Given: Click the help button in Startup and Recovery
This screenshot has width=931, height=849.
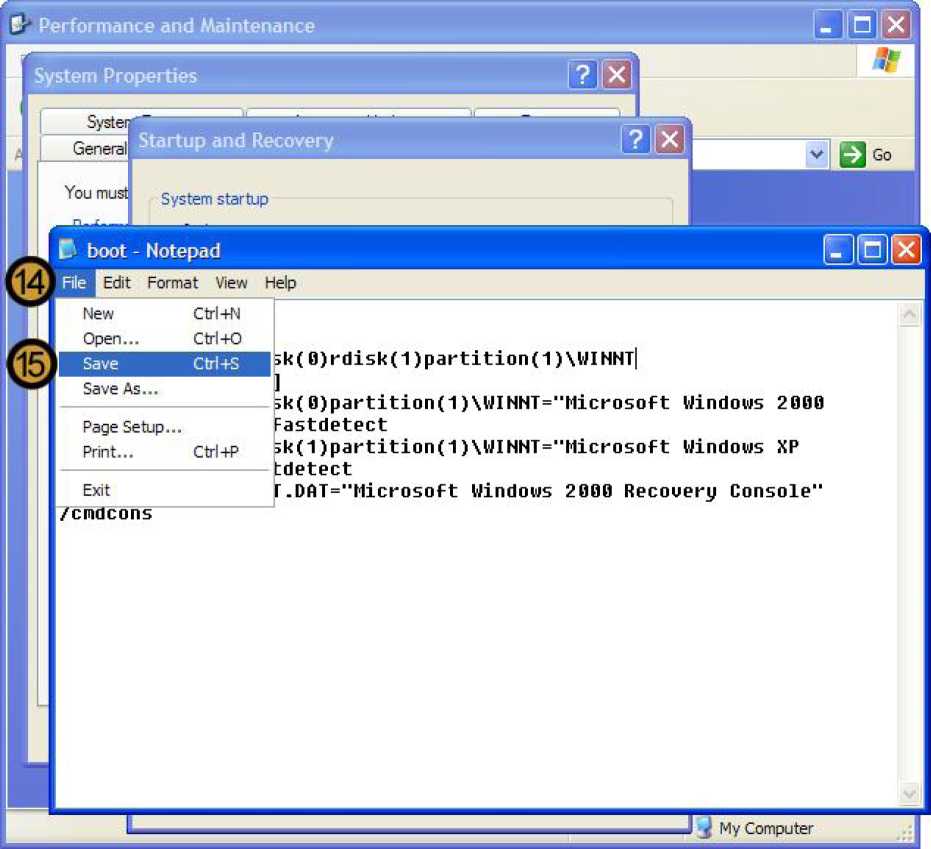Looking at the screenshot, I should tap(635, 140).
